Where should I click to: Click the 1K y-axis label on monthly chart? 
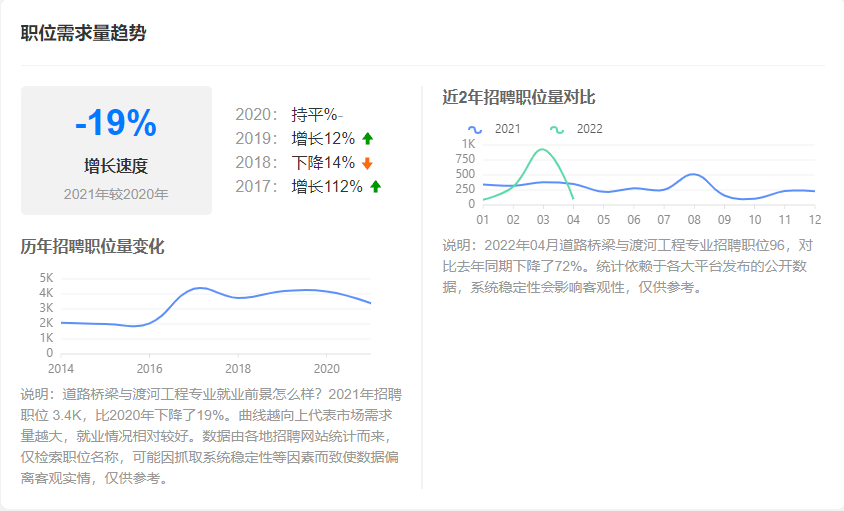(x=468, y=144)
